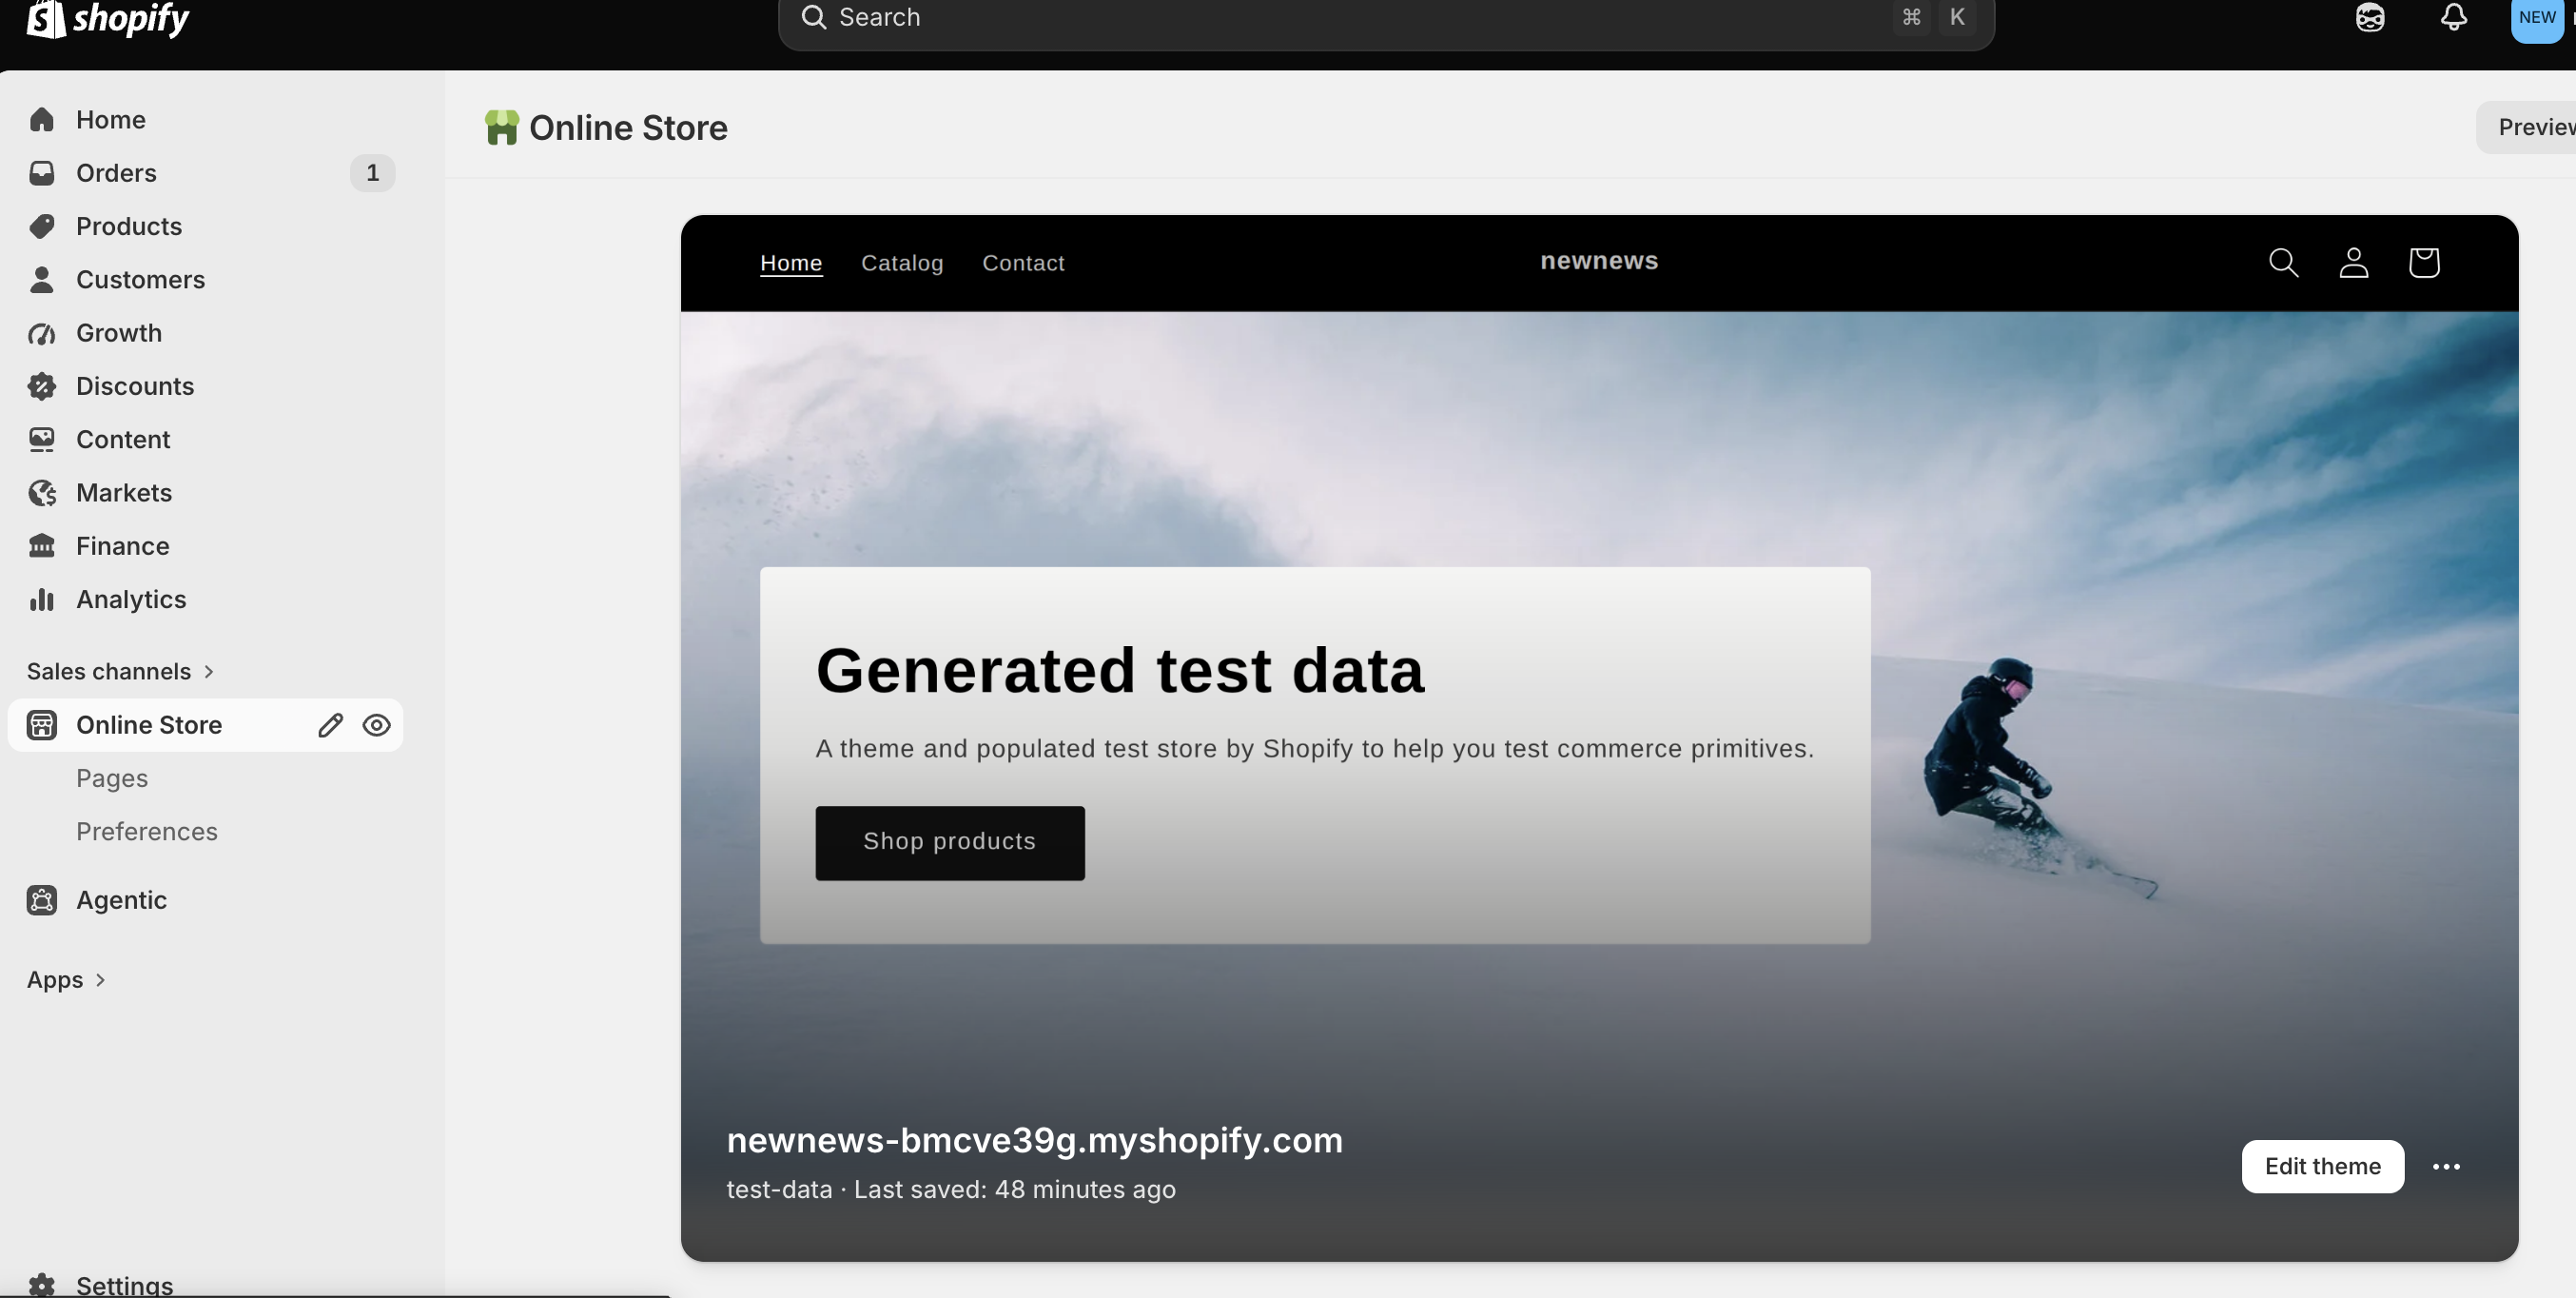2576x1298 pixels.
Task: Click the Analytics bar chart icon
Action: point(42,599)
